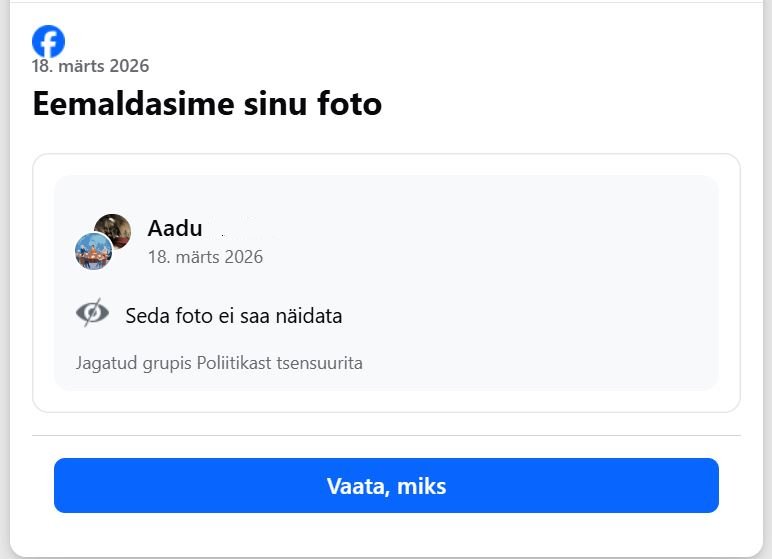Click the post date under Aadu
The height and width of the screenshot is (559, 772).
point(205,257)
